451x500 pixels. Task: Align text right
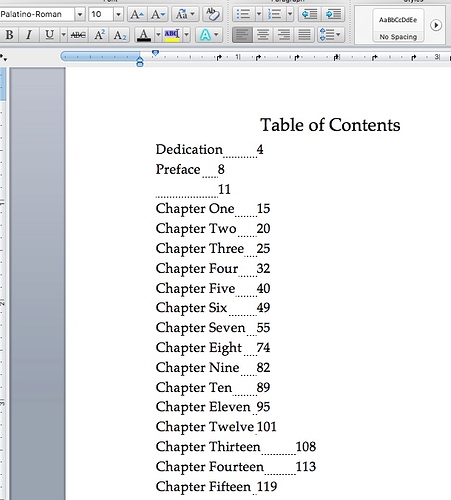coord(284,35)
